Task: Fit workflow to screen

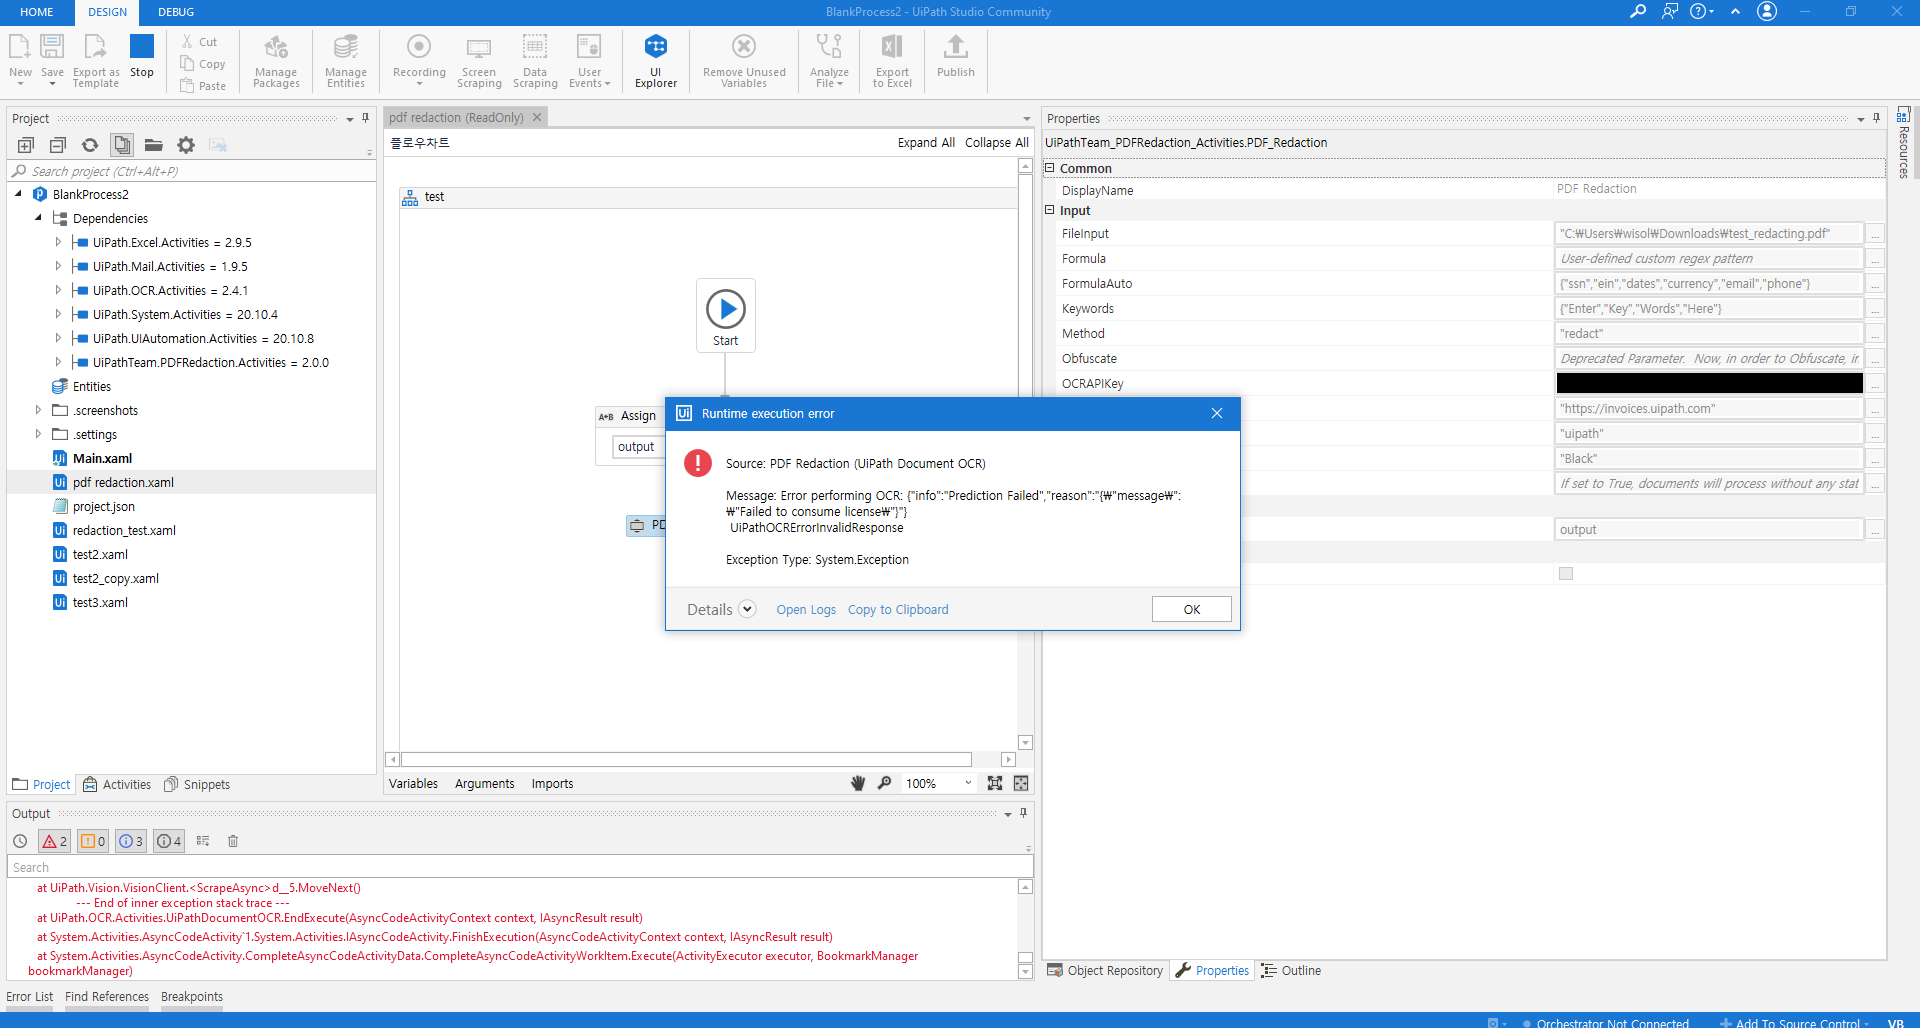Action: pyautogui.click(x=995, y=783)
